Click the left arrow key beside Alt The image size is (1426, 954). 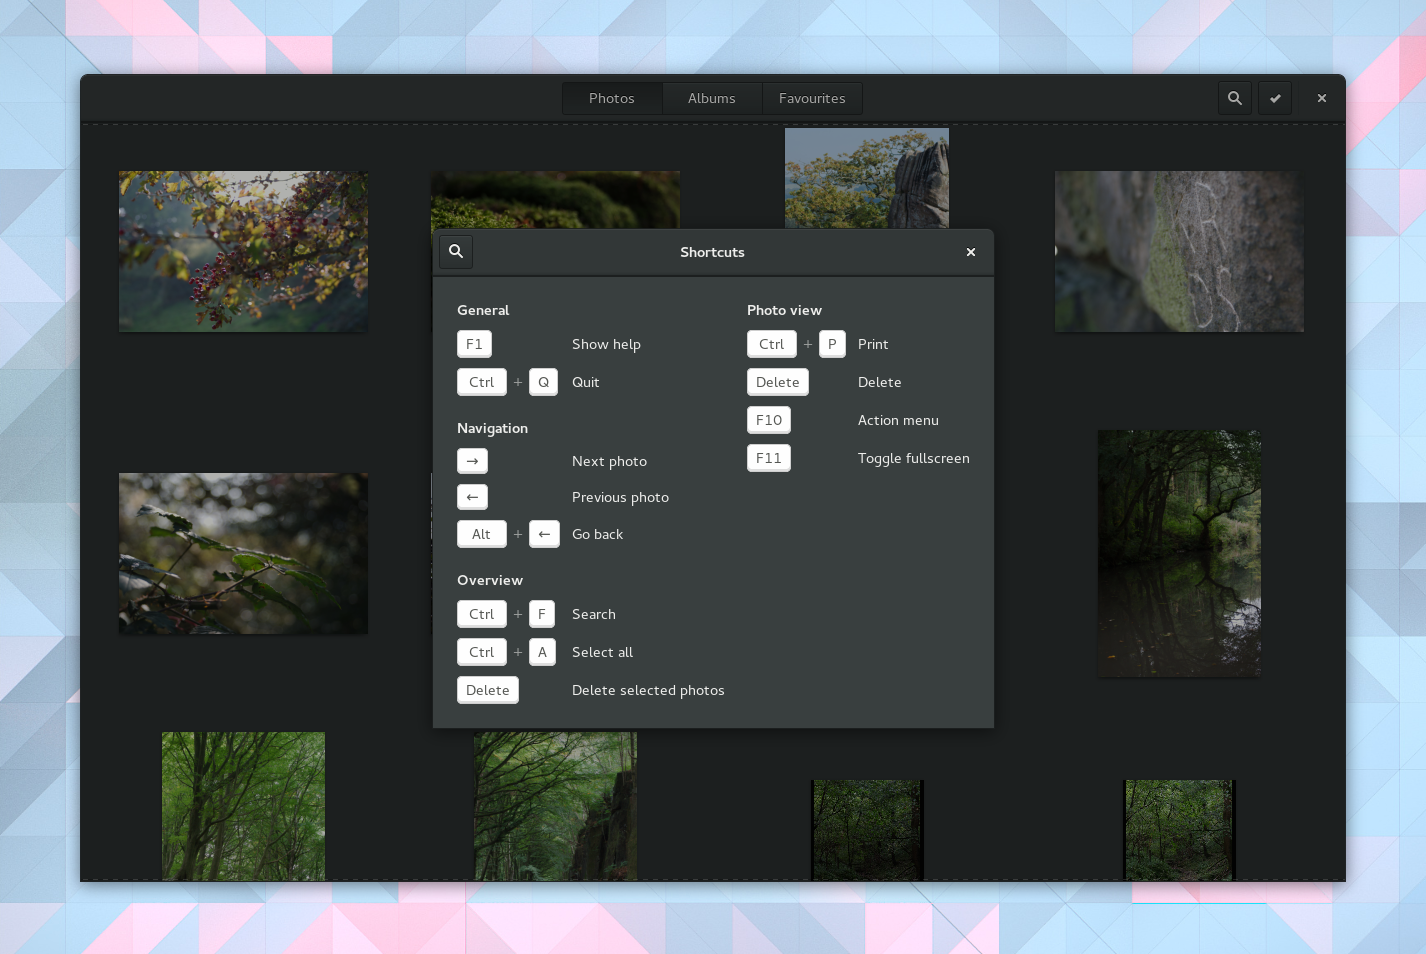pos(543,534)
